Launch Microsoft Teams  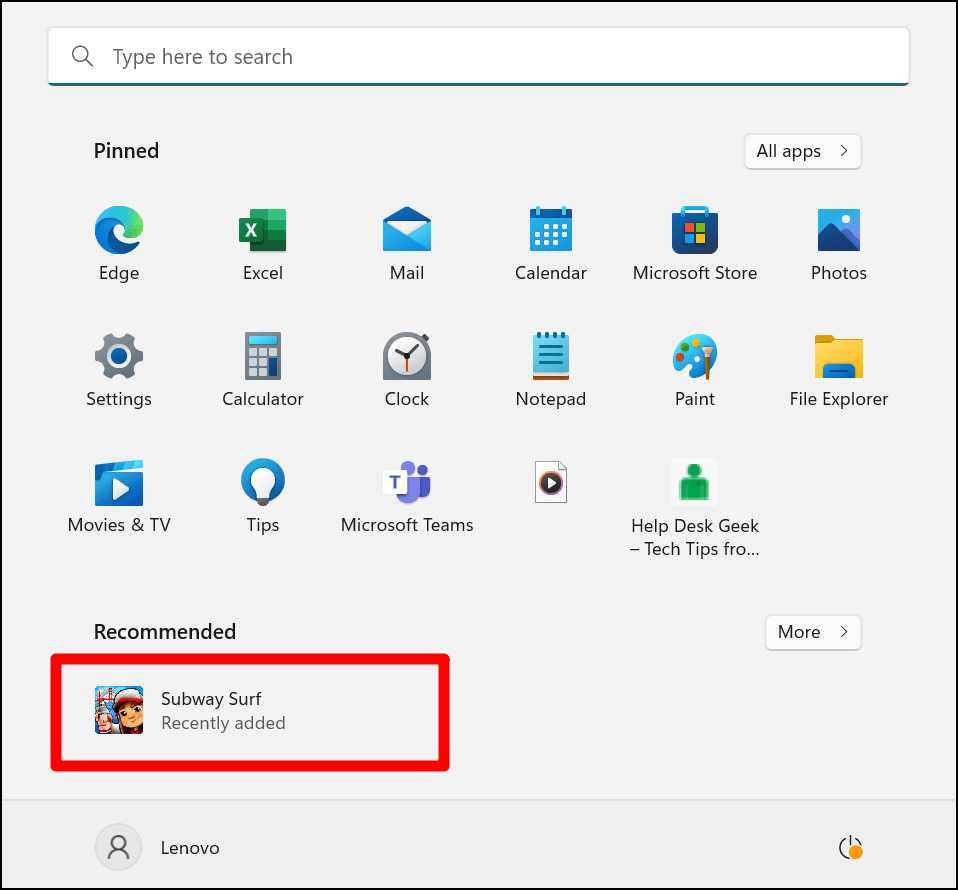click(x=407, y=482)
